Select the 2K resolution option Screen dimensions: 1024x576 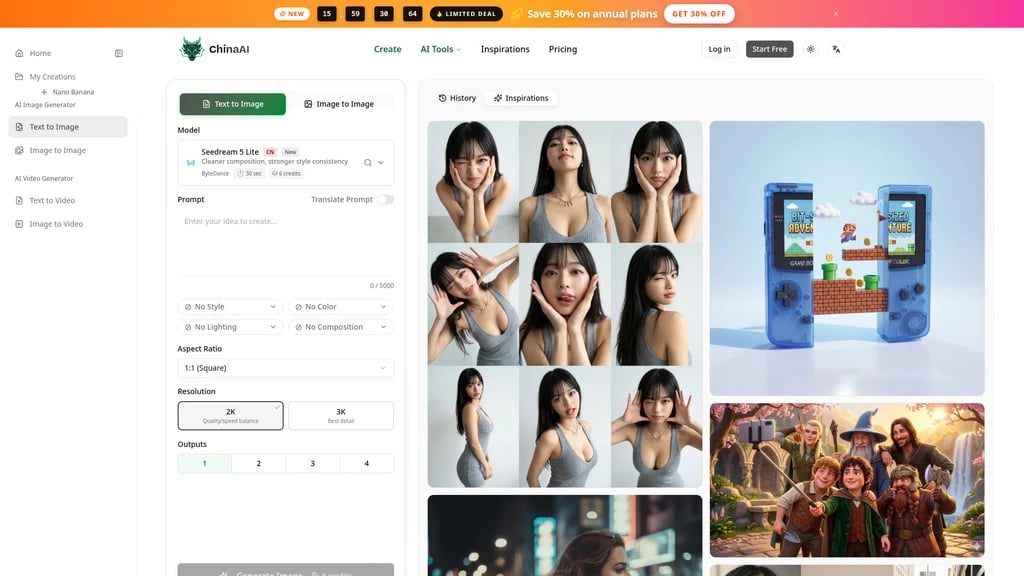231,415
